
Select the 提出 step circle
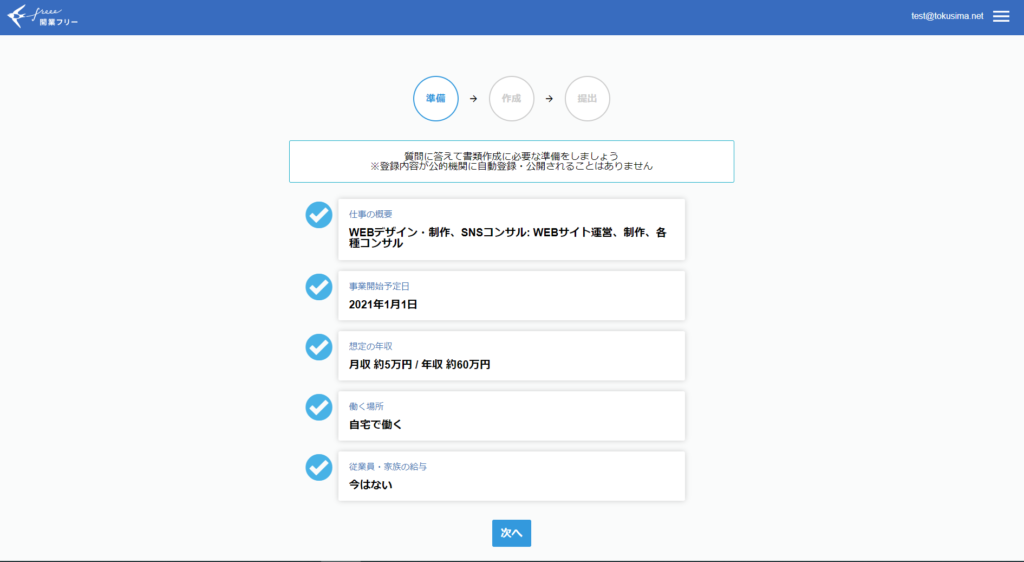click(x=587, y=99)
